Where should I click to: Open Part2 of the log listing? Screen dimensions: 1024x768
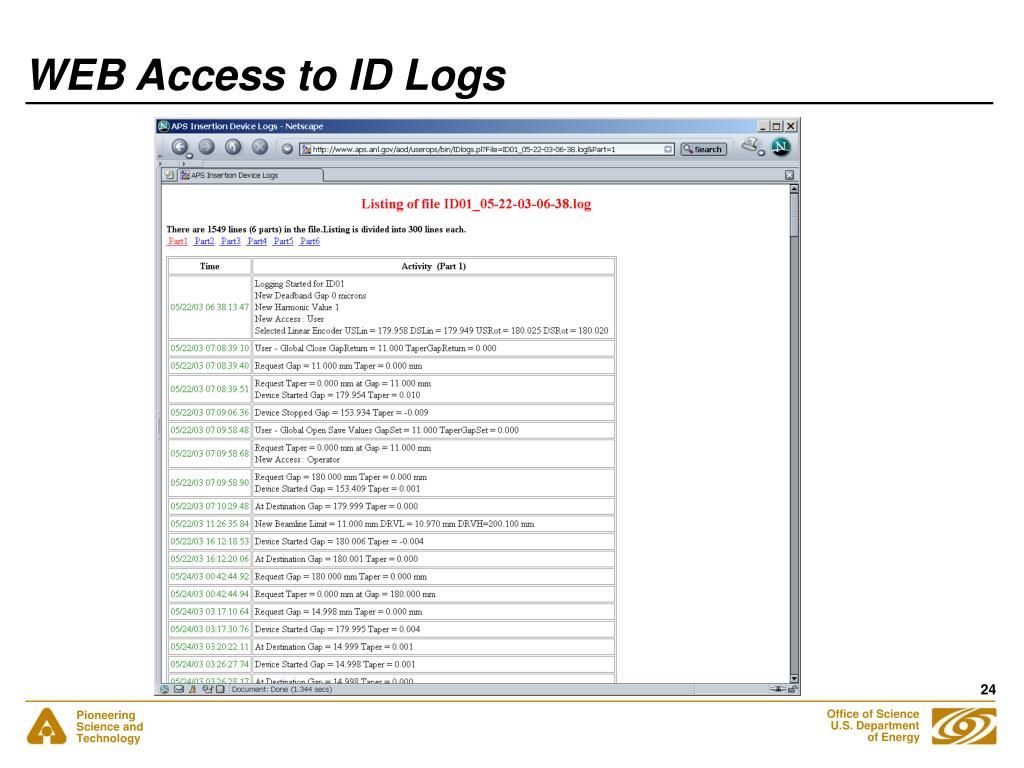pos(204,241)
